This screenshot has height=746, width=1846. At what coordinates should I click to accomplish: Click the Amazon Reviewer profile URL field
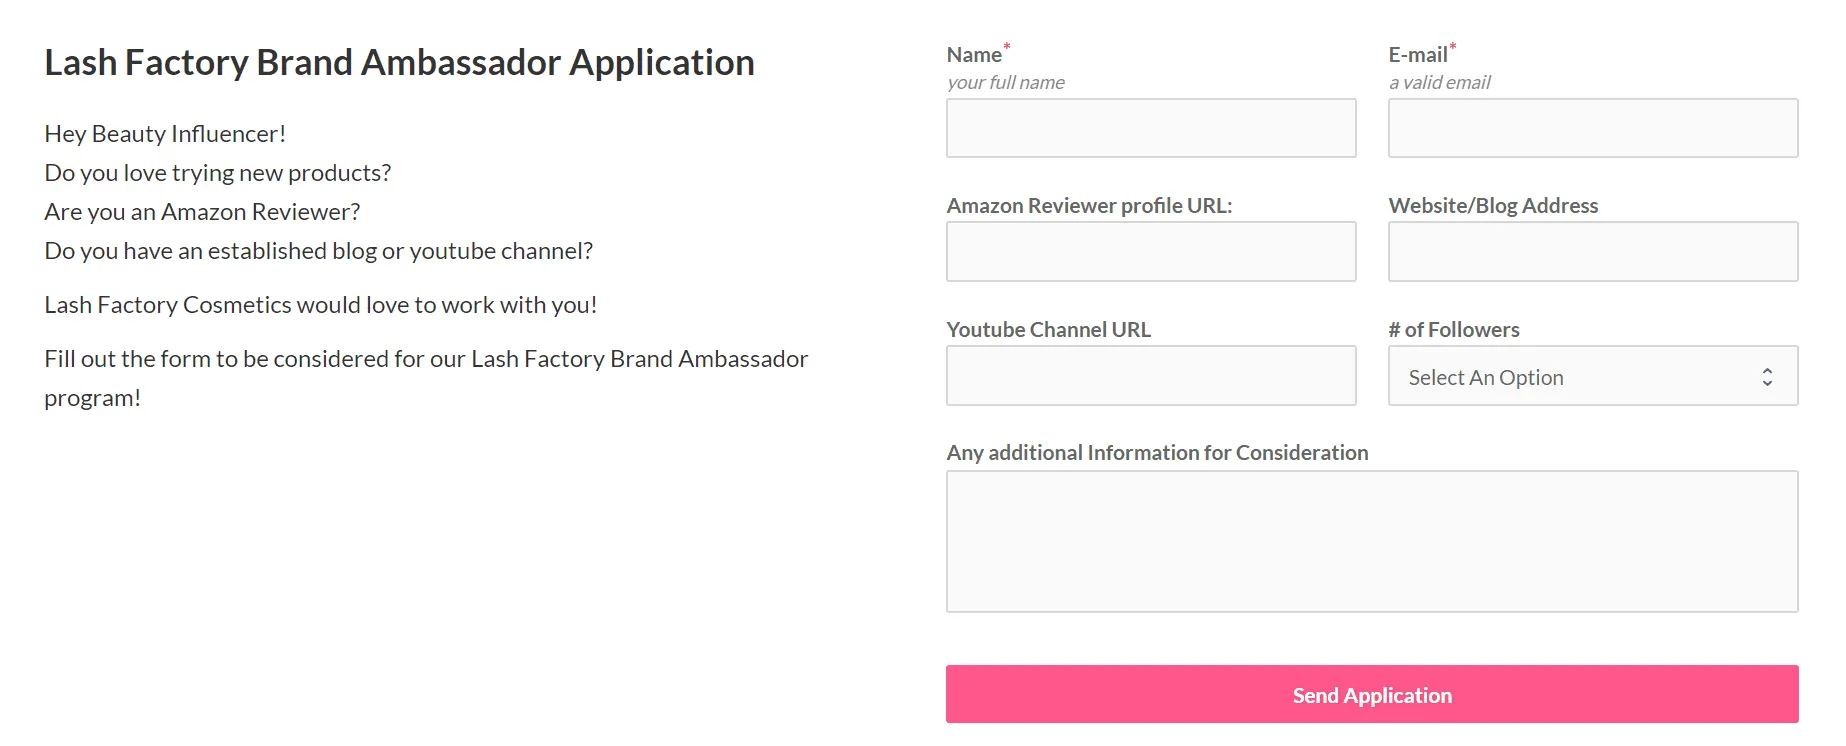[1150, 252]
